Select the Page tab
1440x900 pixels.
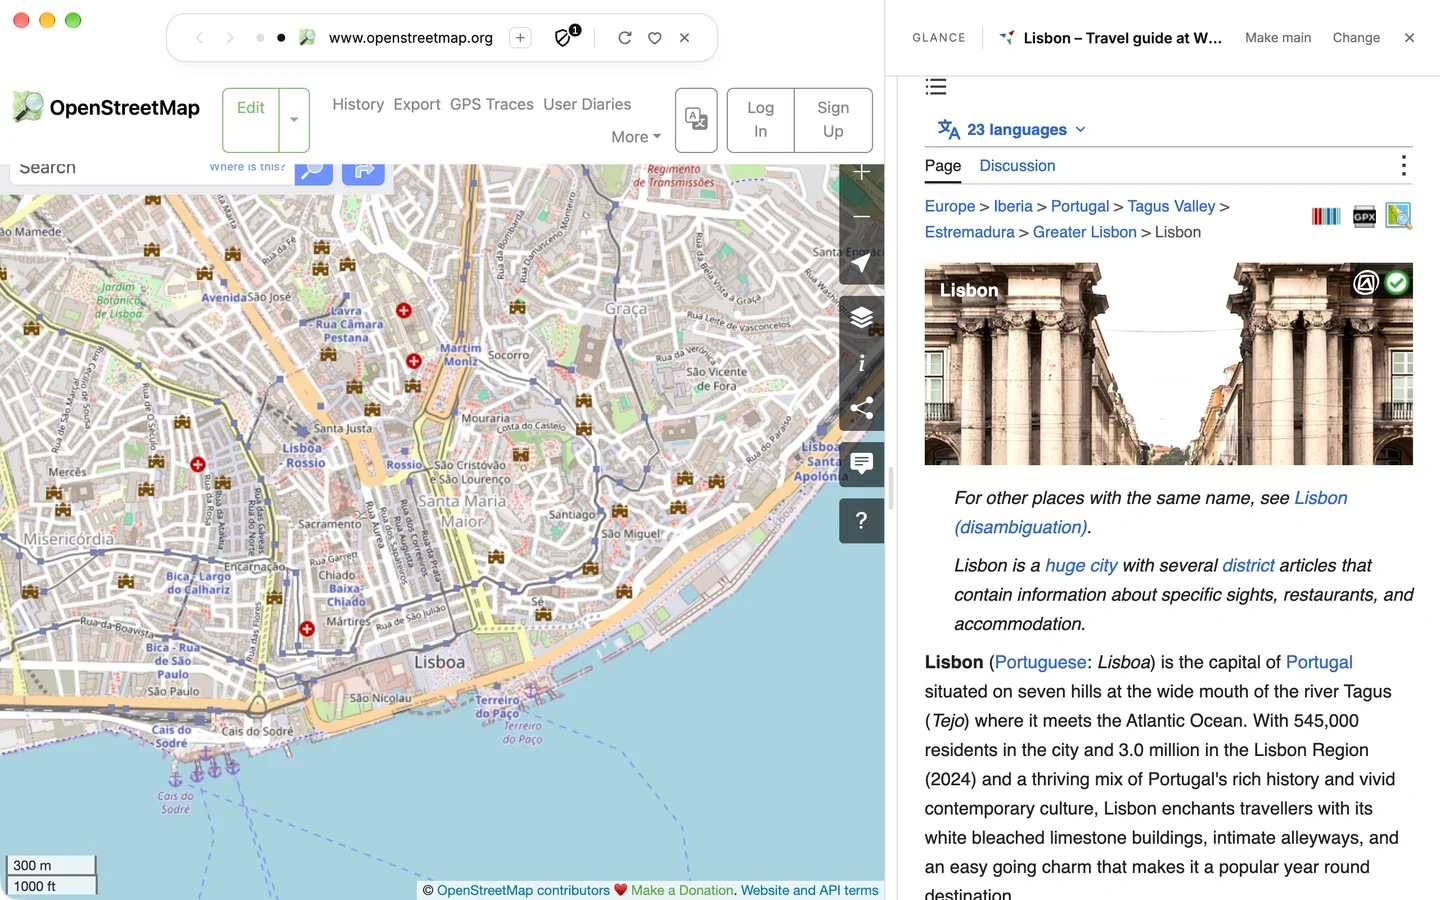tap(943, 166)
